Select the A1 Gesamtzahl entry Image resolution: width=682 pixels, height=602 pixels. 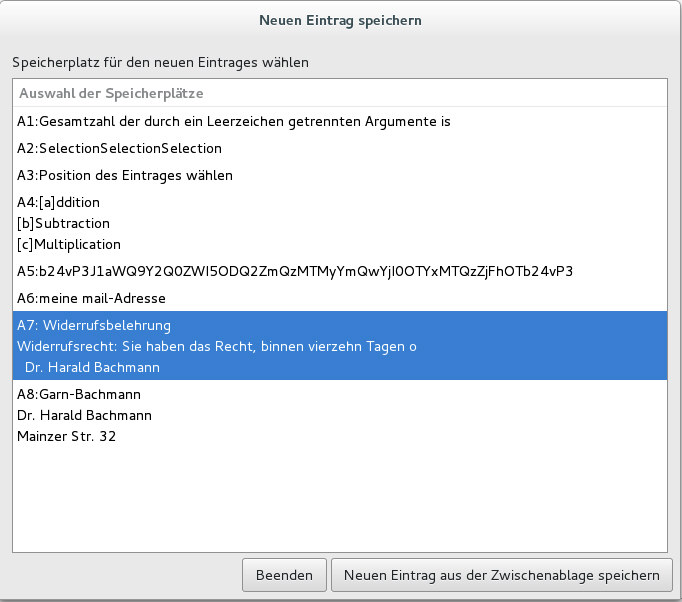pos(234,122)
